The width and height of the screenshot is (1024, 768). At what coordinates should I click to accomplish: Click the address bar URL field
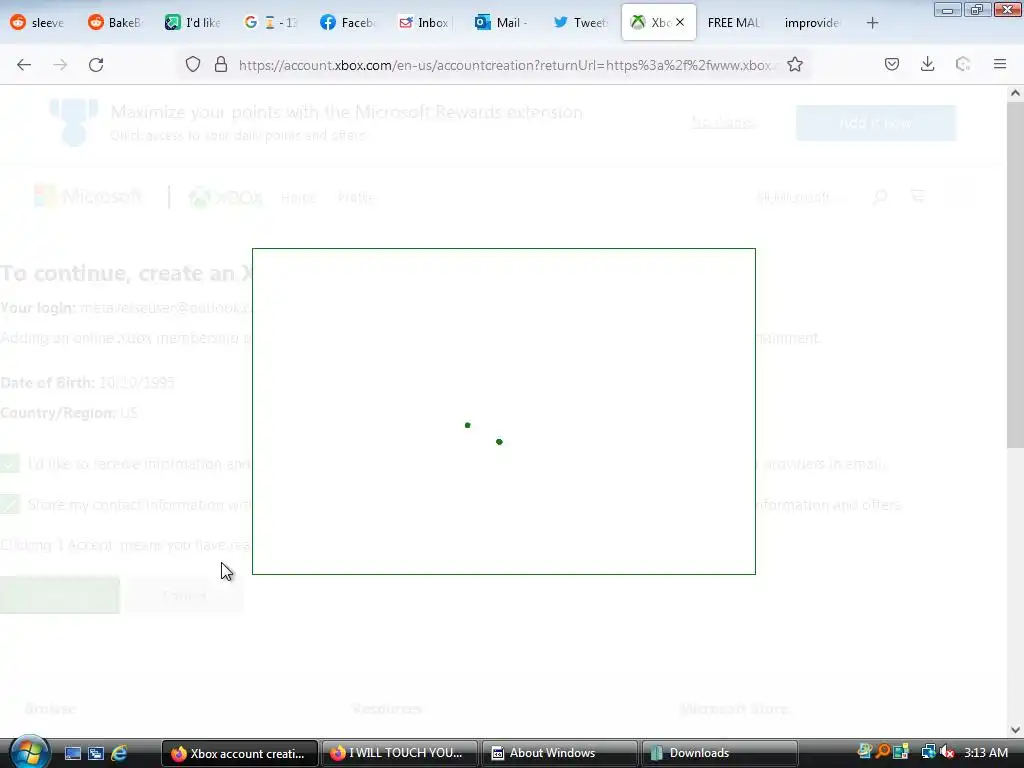(507, 65)
